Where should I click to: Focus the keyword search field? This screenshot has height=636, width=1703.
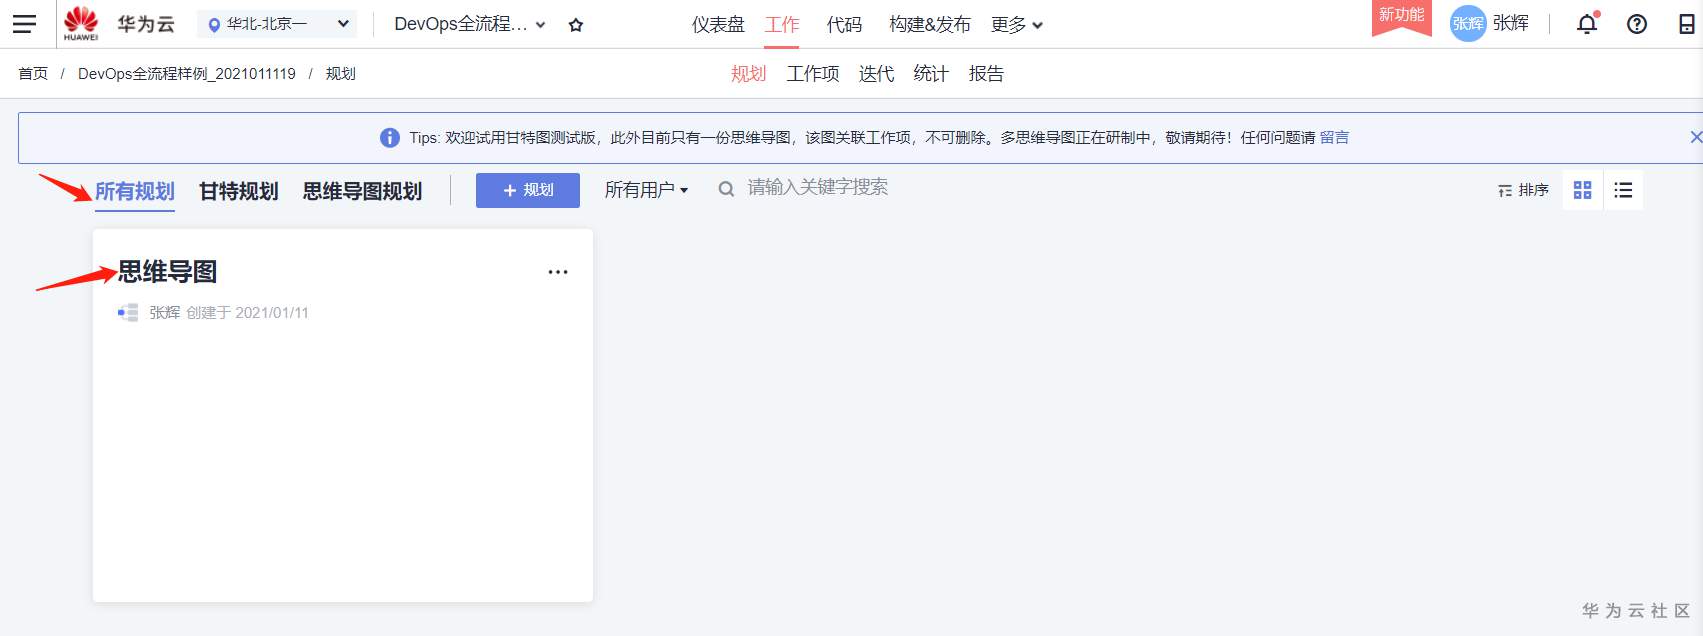pos(818,188)
